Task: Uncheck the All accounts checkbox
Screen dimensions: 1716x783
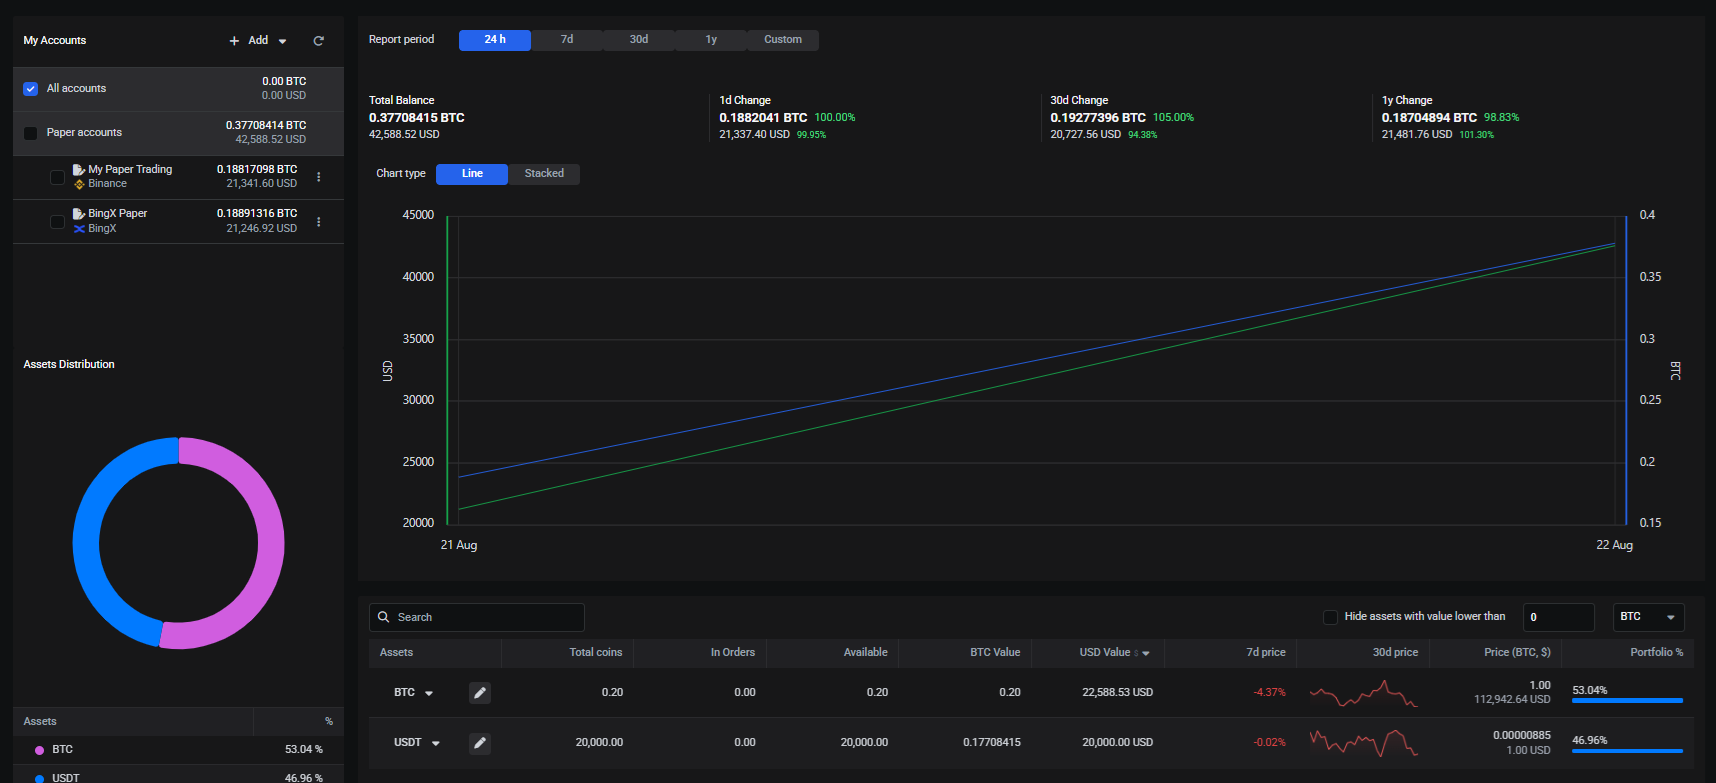Action: point(30,89)
